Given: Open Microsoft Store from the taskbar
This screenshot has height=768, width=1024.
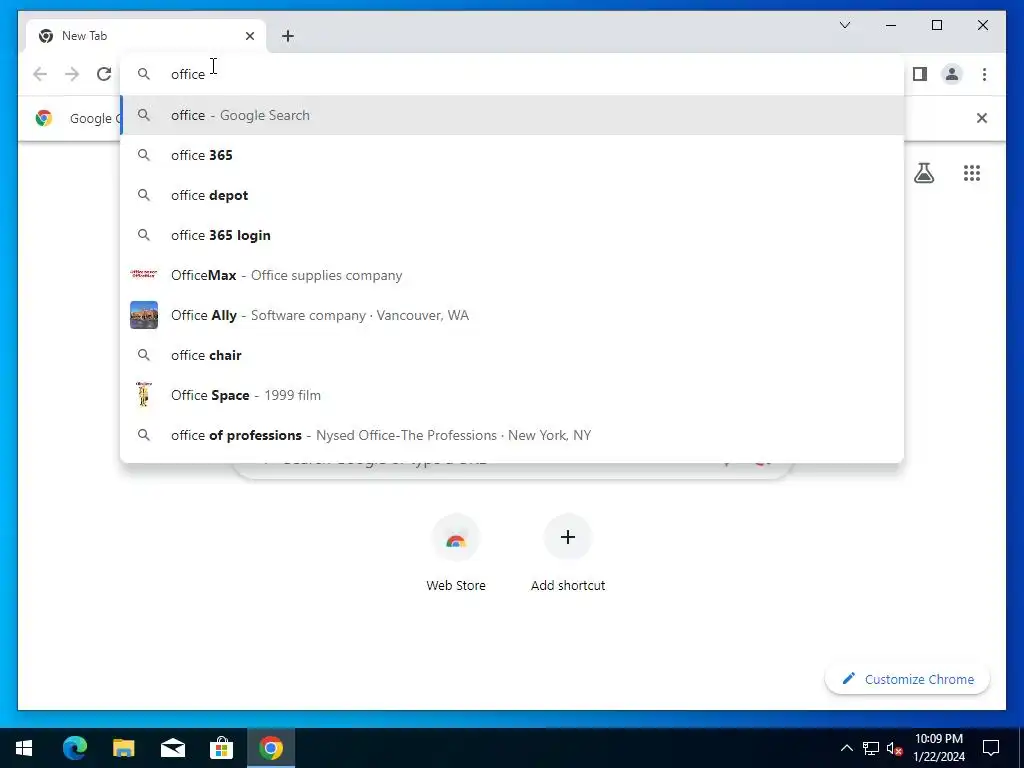Looking at the screenshot, I should pos(221,748).
